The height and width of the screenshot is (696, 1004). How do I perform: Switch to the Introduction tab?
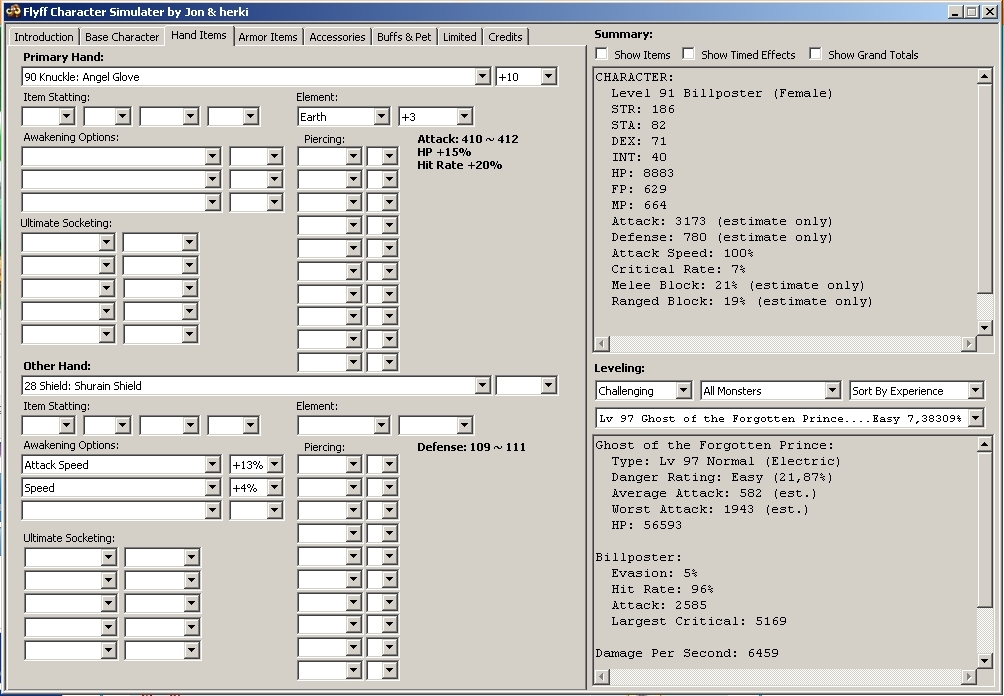coord(44,37)
